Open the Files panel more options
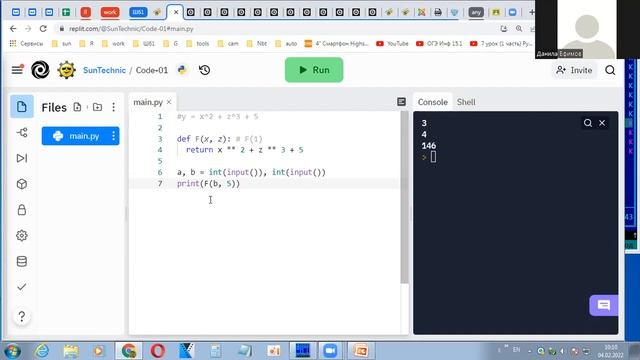The width and height of the screenshot is (640, 360). (113, 107)
